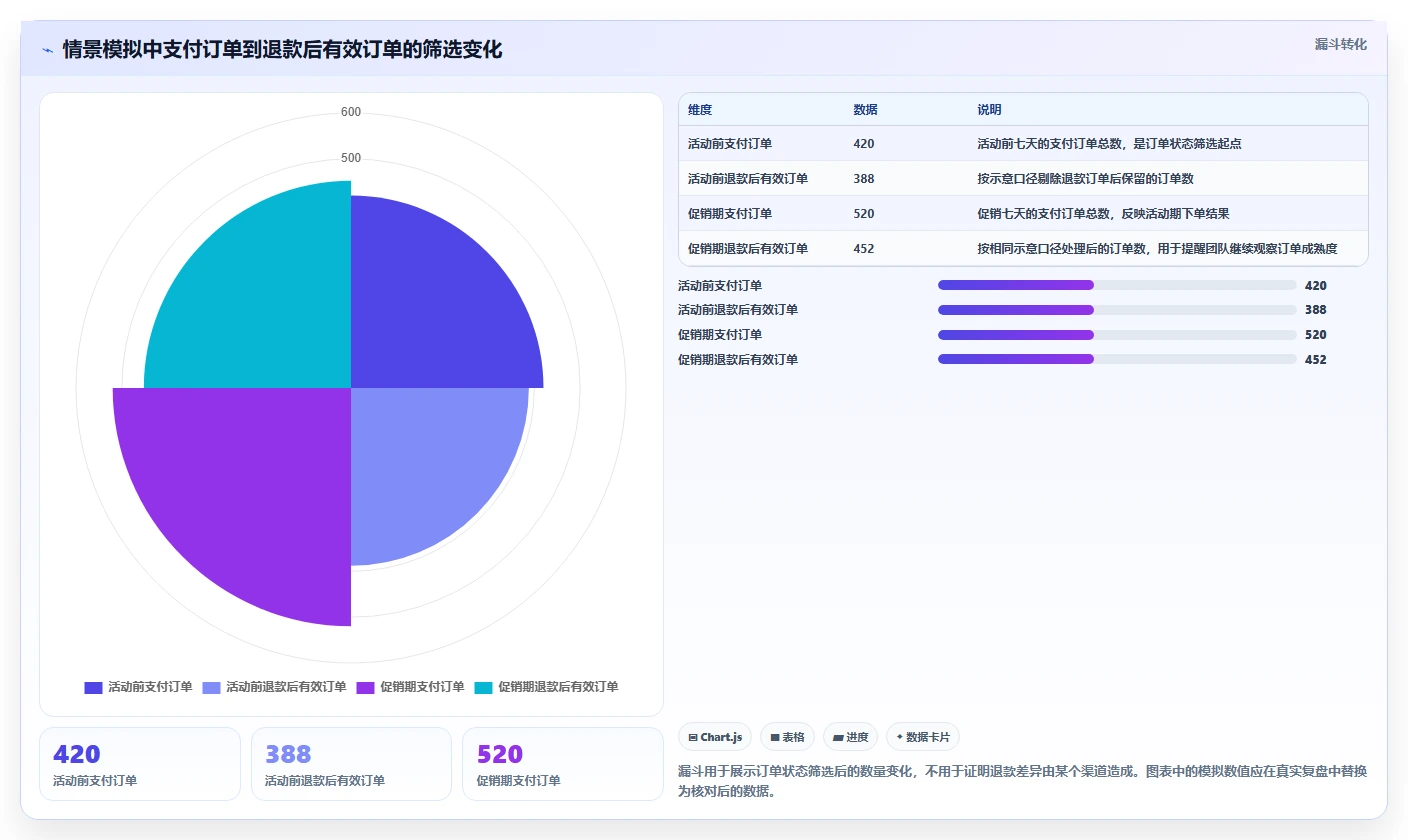Screen dimensions: 1408x840
Task: Click the 漏斗转化 tag in header
Action: click(1340, 45)
